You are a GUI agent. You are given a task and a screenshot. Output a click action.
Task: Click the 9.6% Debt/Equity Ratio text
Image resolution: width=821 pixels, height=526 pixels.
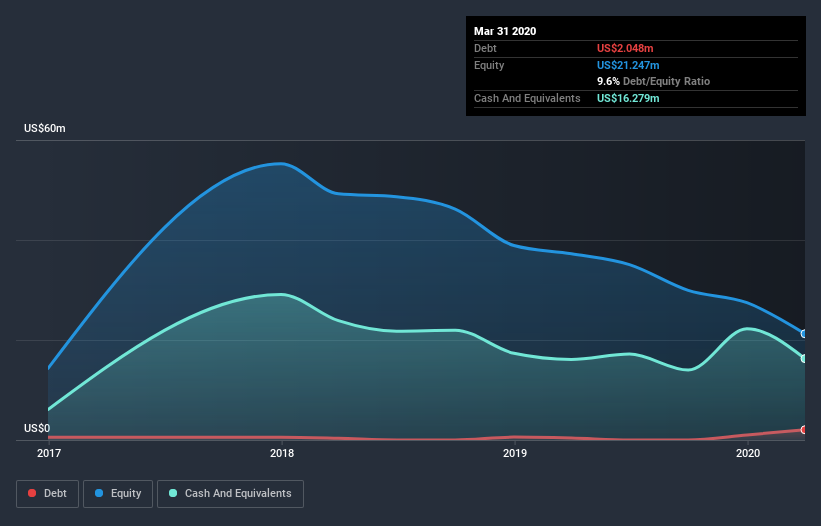(x=653, y=82)
